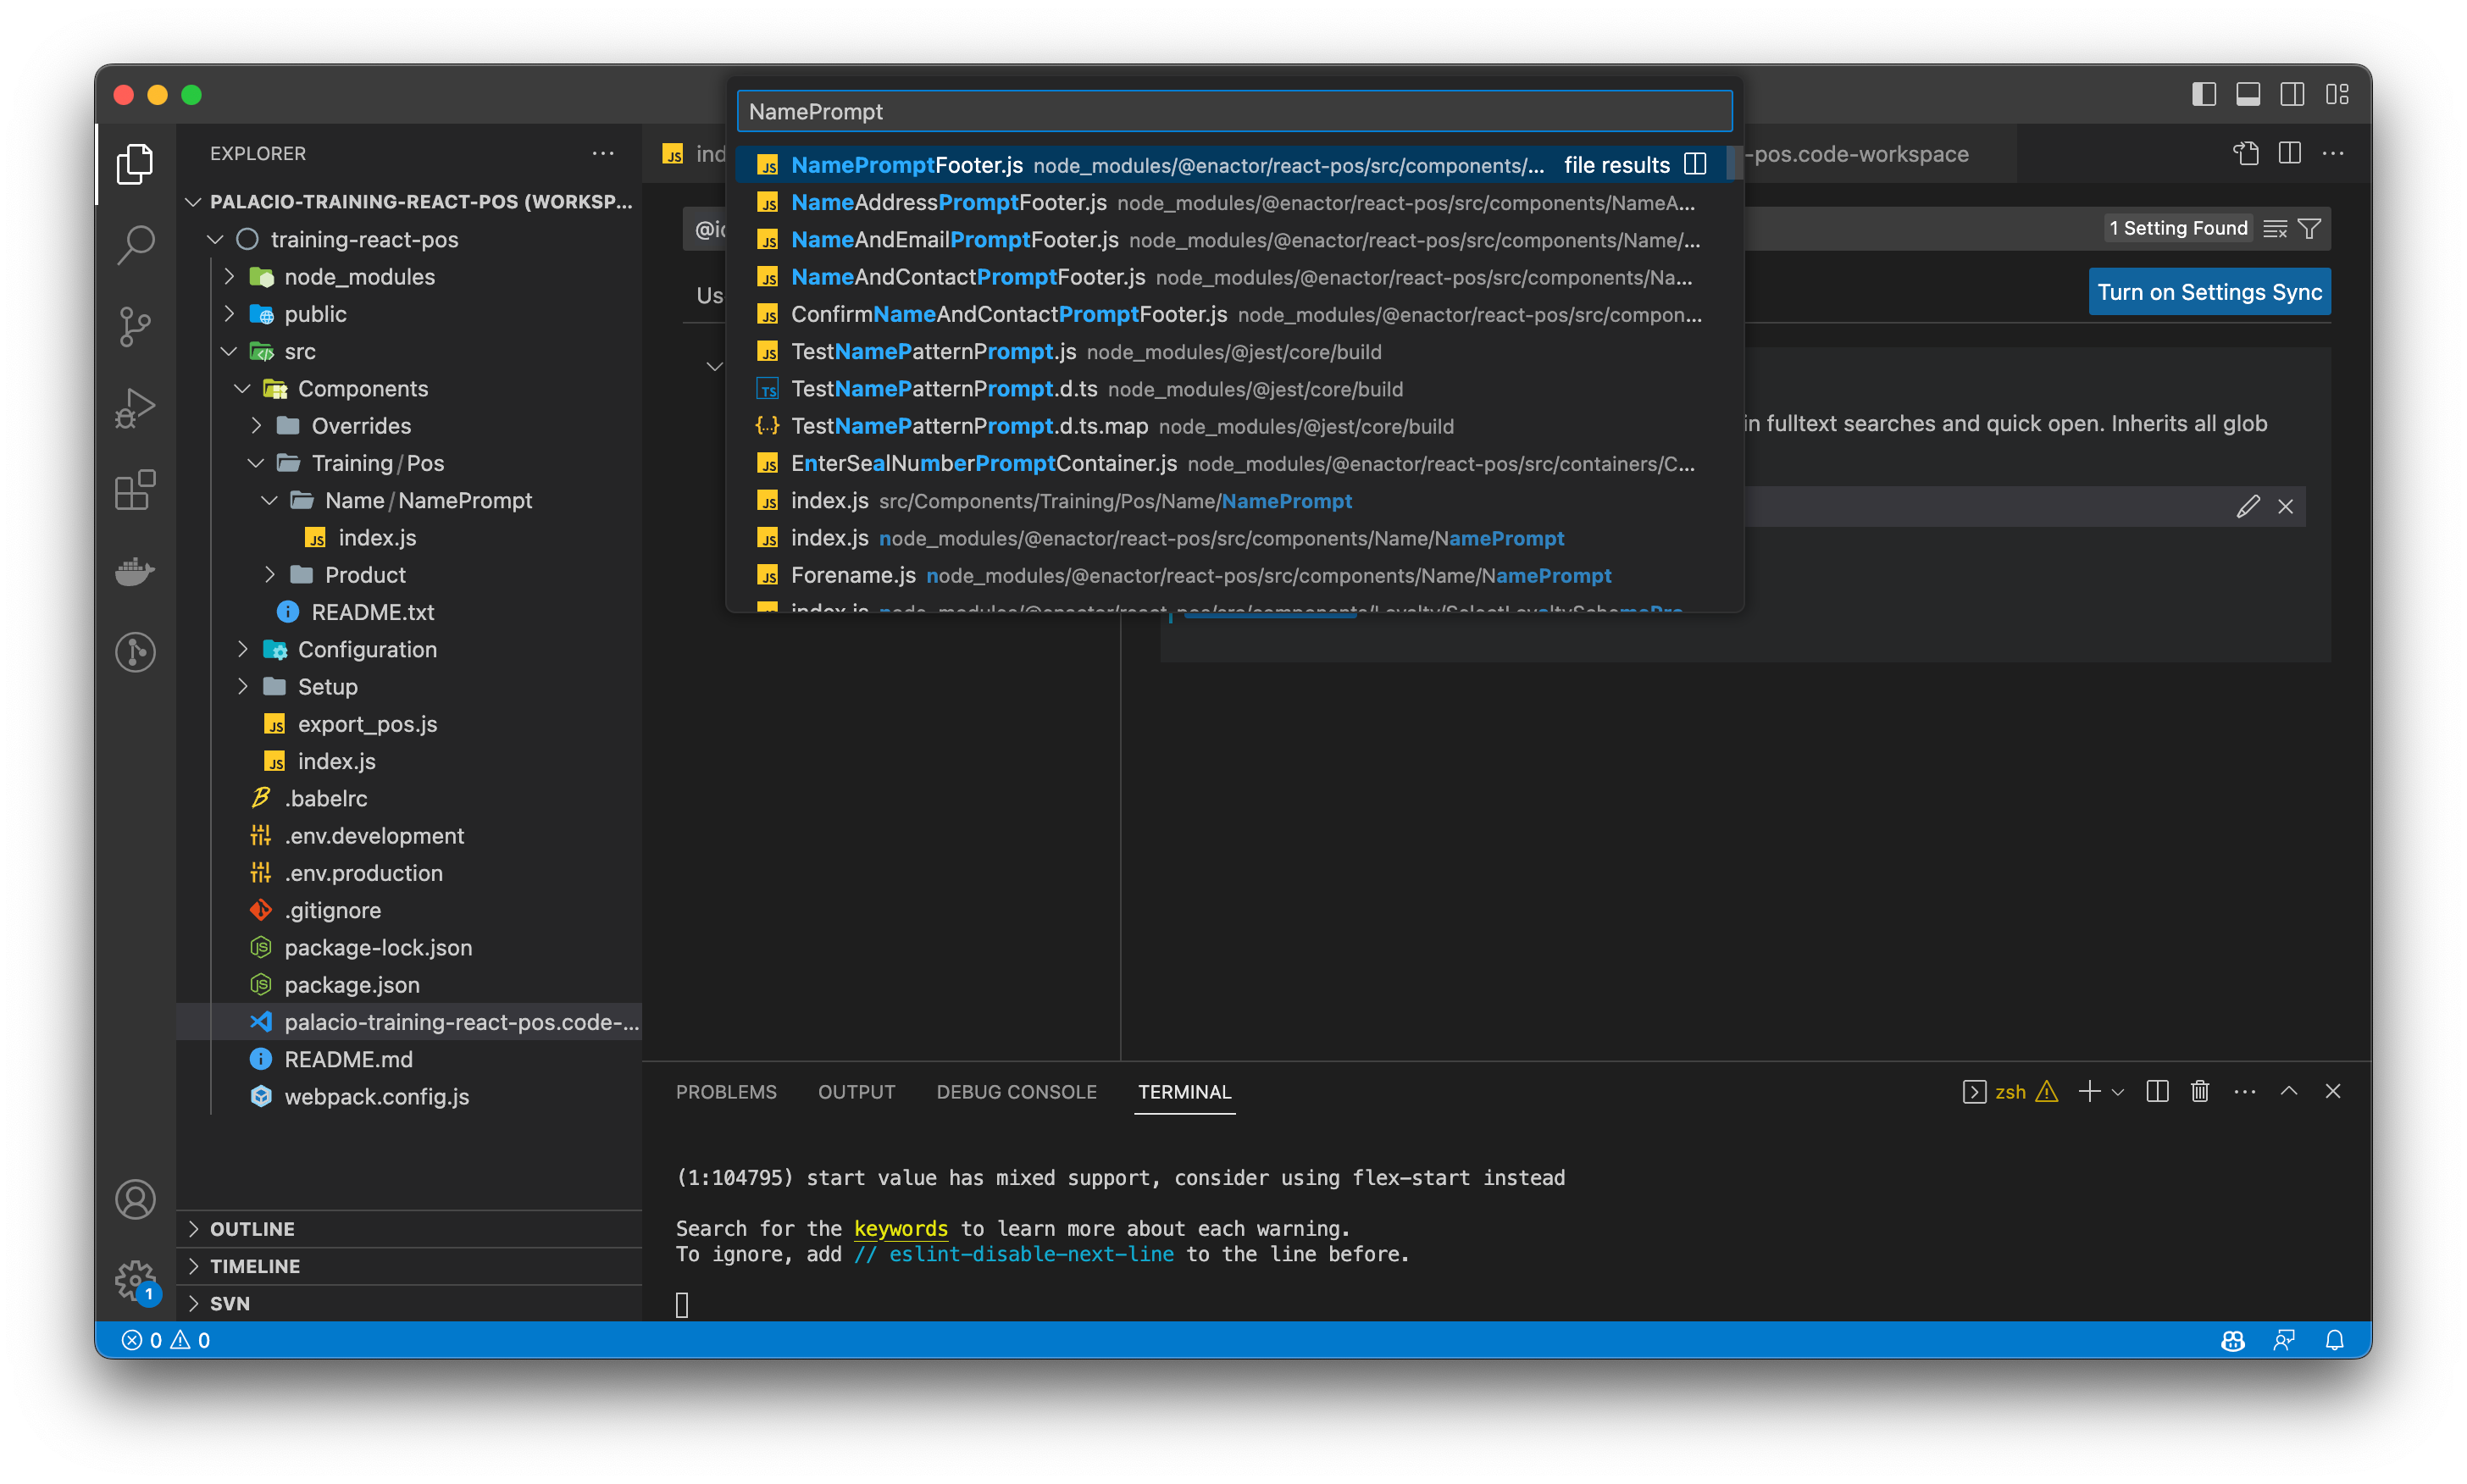2467x1484 pixels.
Task: Expand the OUTLINE section
Action: 409,1229
